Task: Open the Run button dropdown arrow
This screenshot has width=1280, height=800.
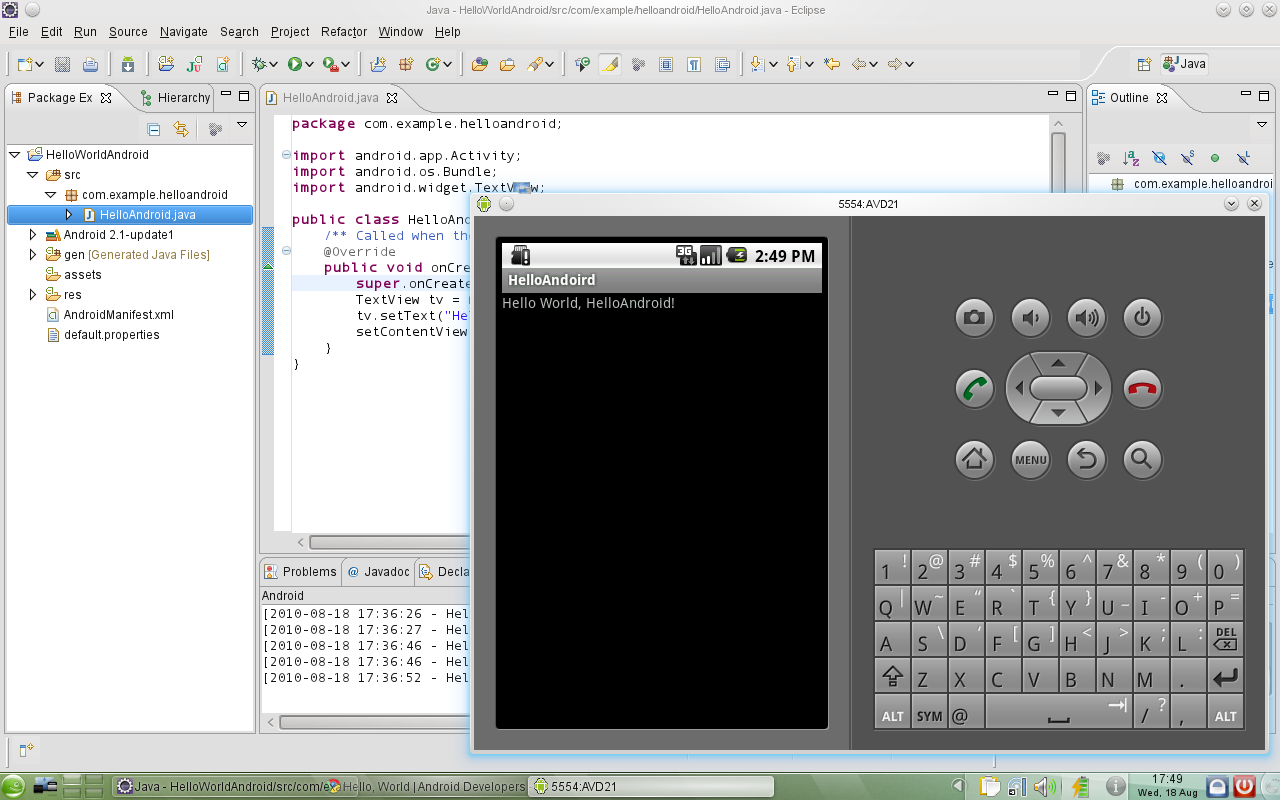Action: click(311, 64)
